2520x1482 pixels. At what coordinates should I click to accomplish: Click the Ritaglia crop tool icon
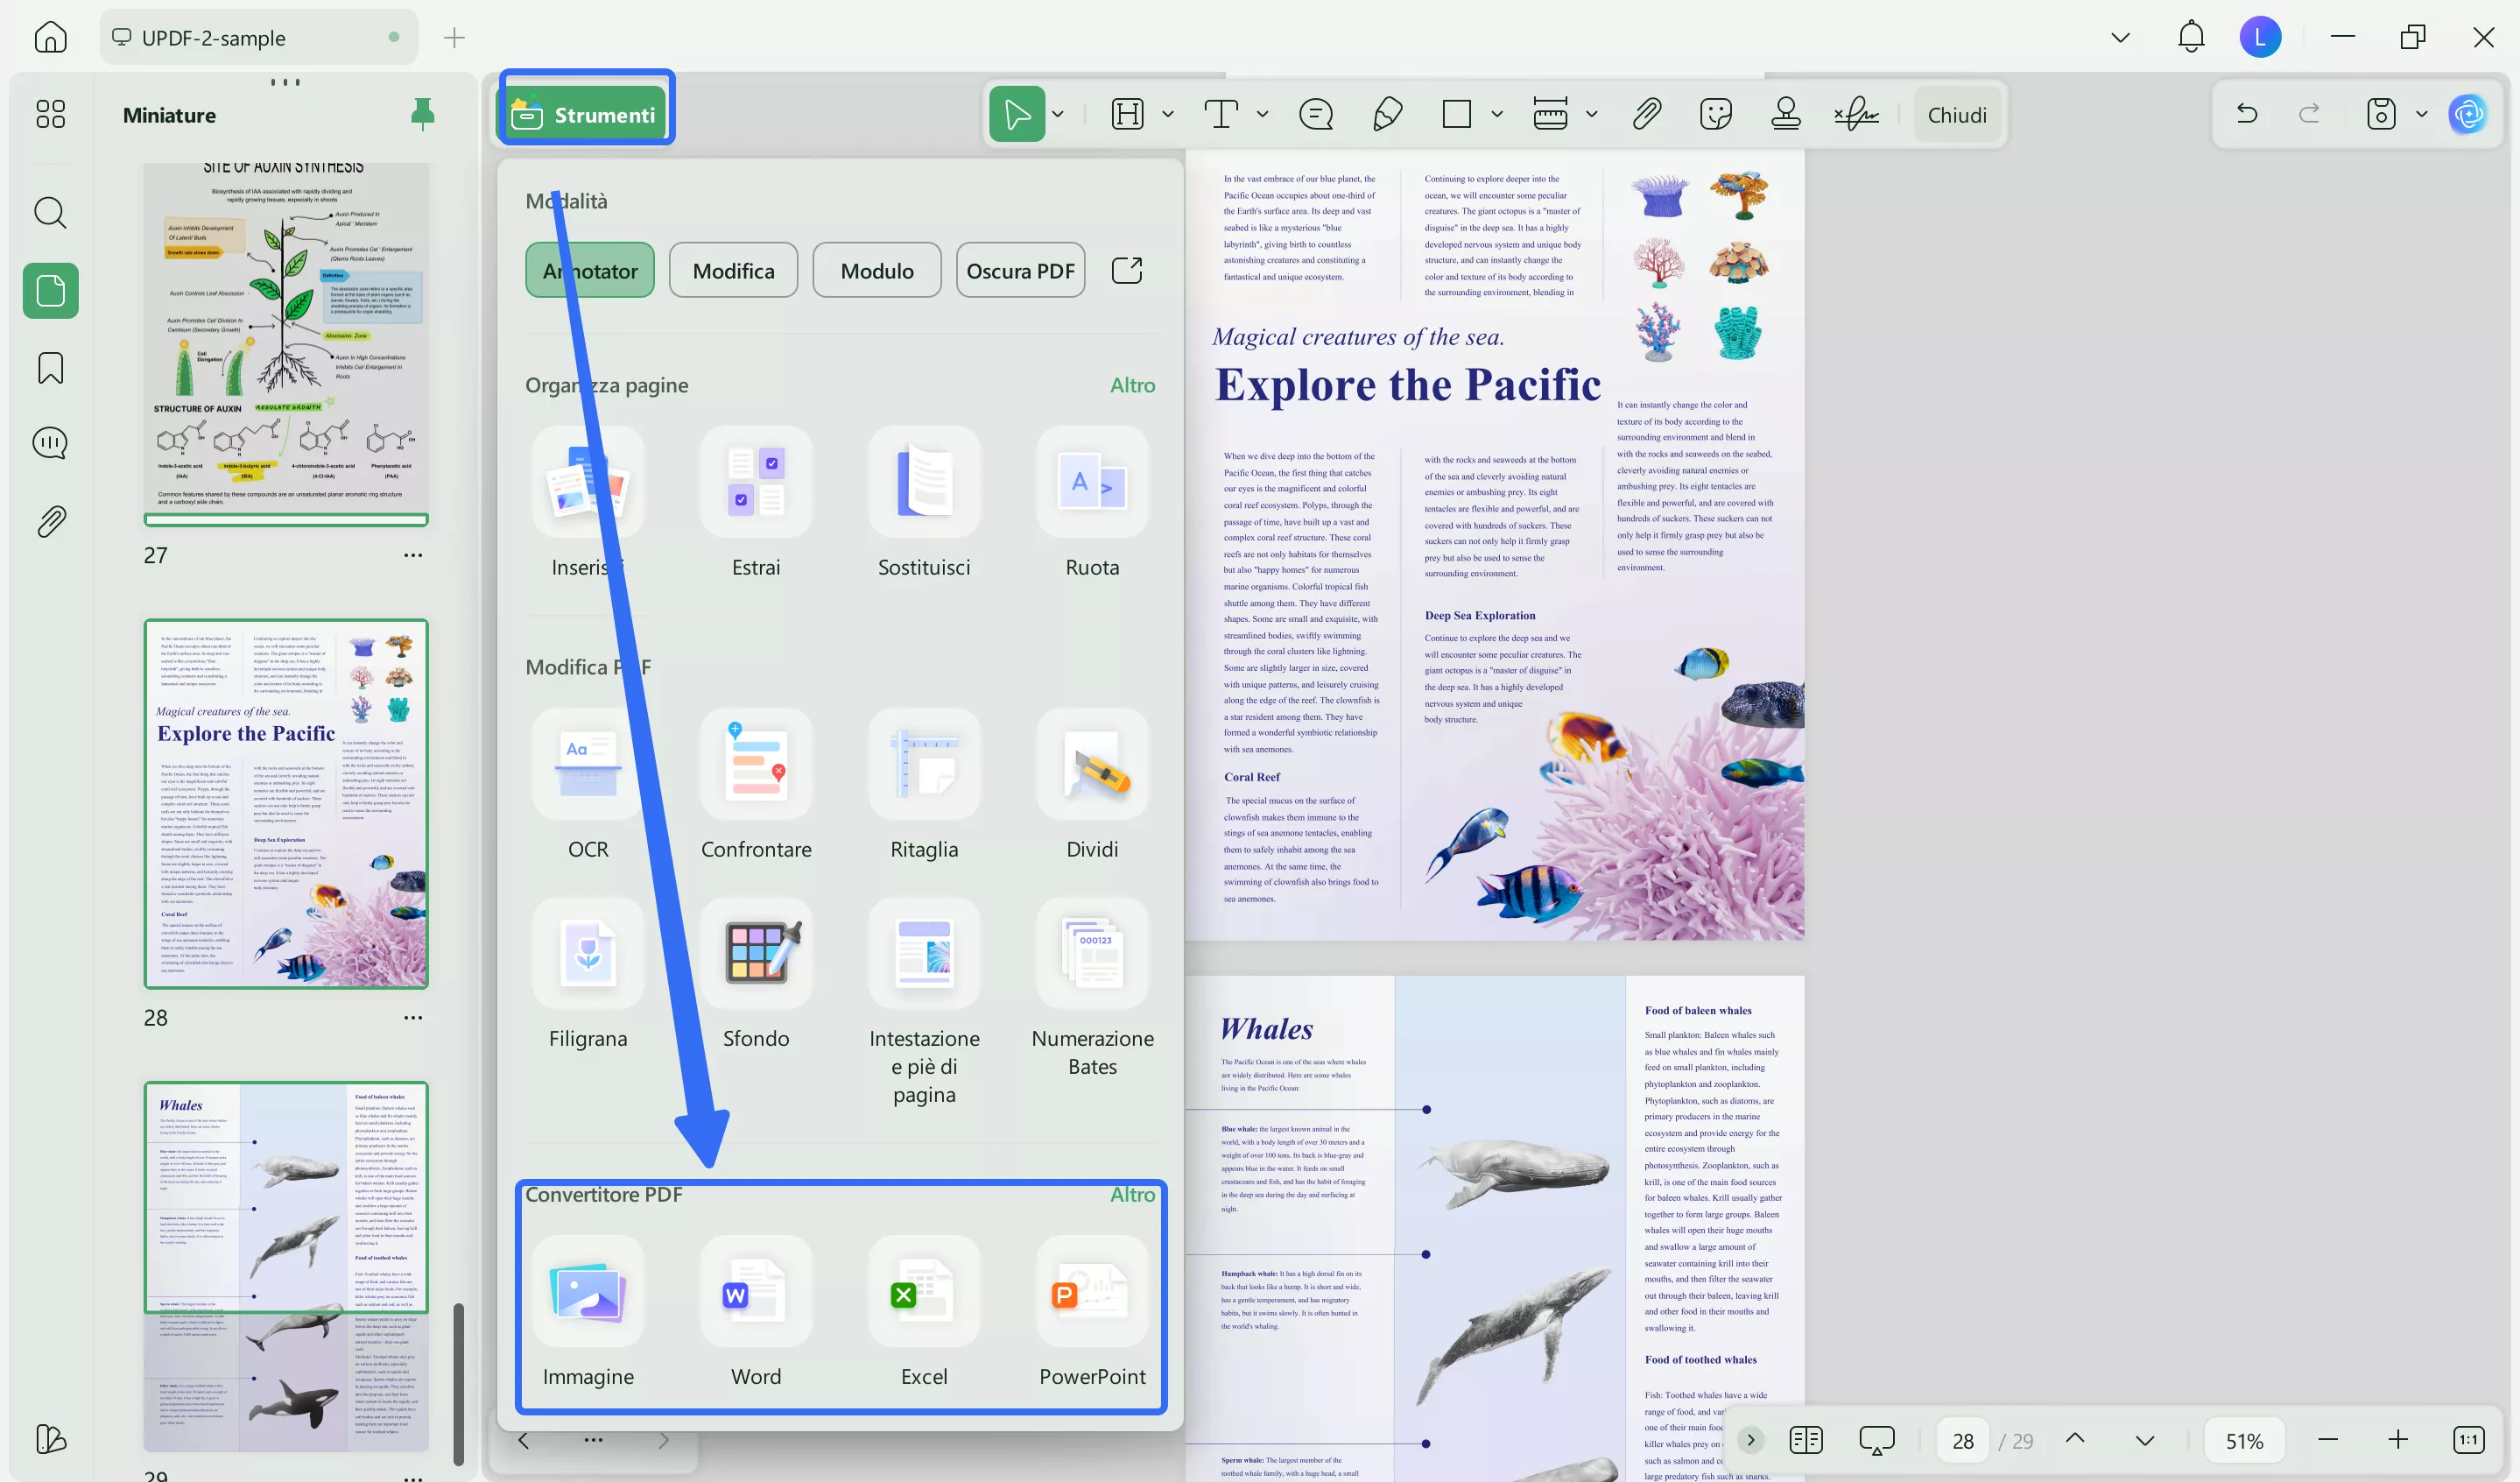[x=924, y=765]
